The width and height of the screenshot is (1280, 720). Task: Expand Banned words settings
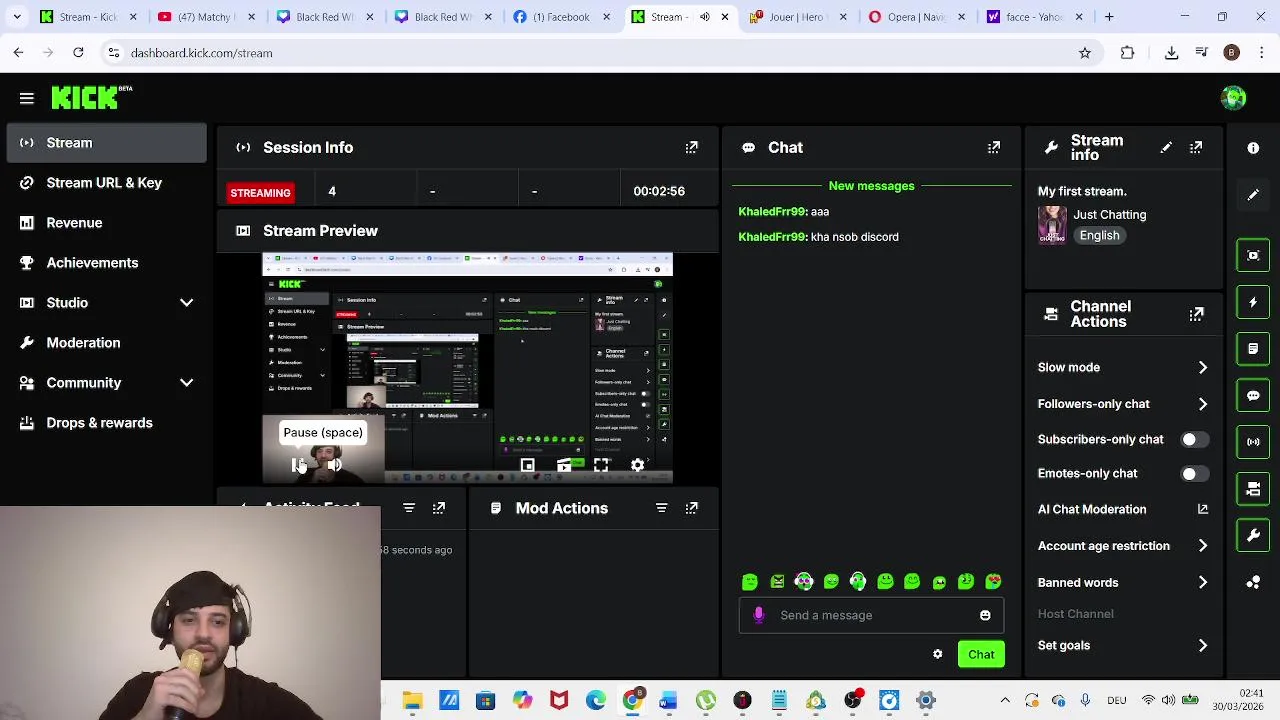click(x=1202, y=582)
